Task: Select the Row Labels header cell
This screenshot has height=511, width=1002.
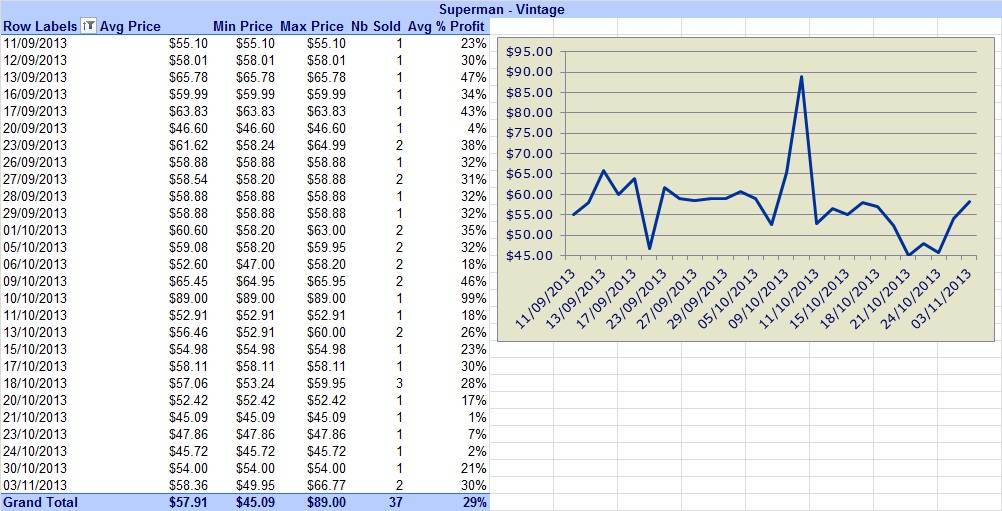Action: tap(41, 26)
